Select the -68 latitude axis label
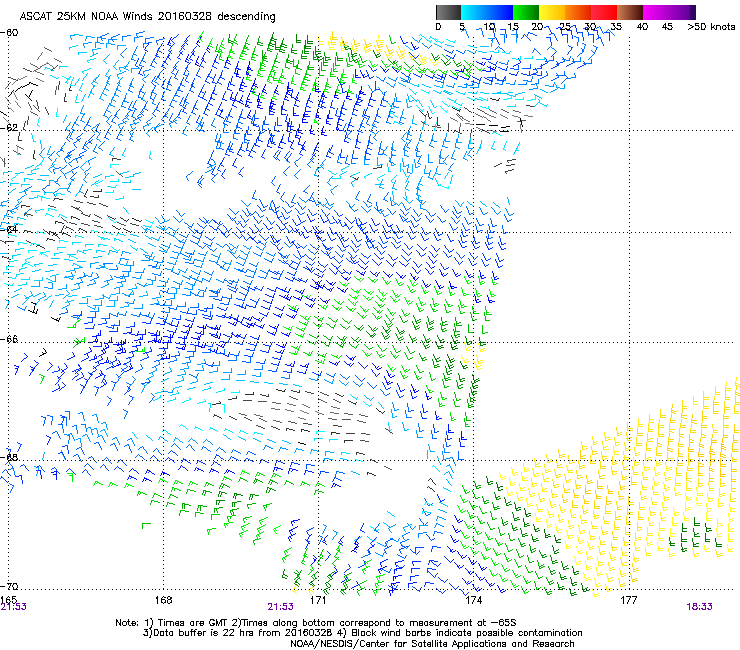Screen dimensions: 740x650 tap(9, 458)
